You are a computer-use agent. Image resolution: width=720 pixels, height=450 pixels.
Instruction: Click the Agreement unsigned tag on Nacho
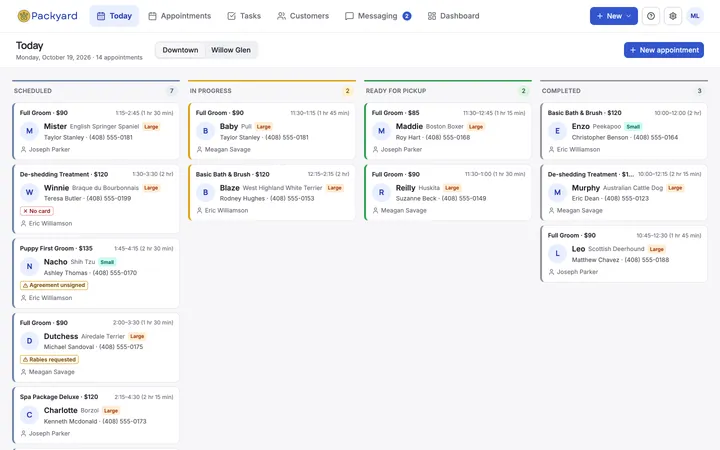(54, 285)
